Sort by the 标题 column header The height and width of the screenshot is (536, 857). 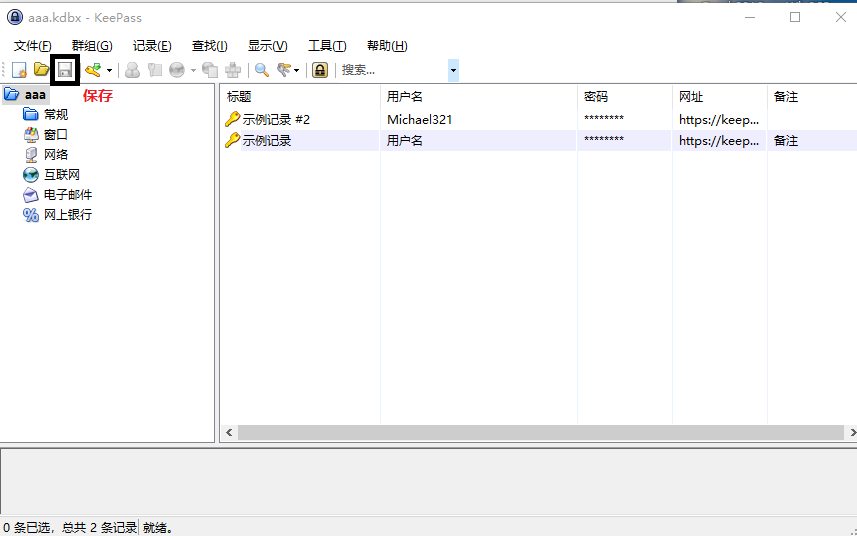point(300,97)
